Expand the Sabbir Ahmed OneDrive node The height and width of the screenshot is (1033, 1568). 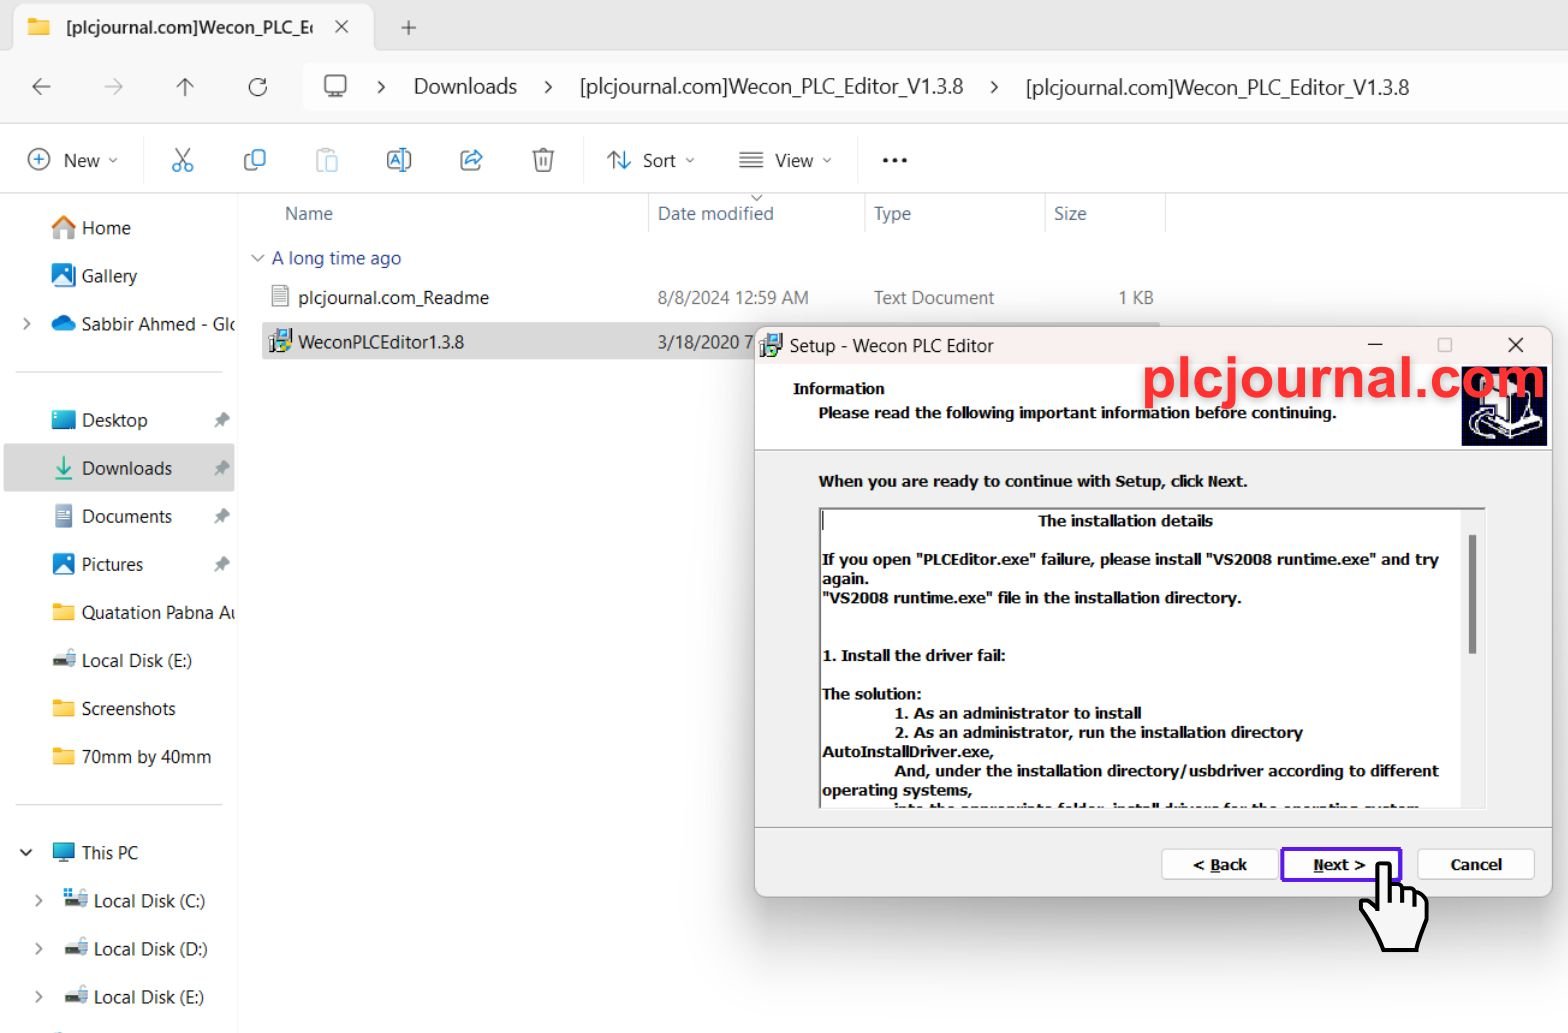pos(27,324)
